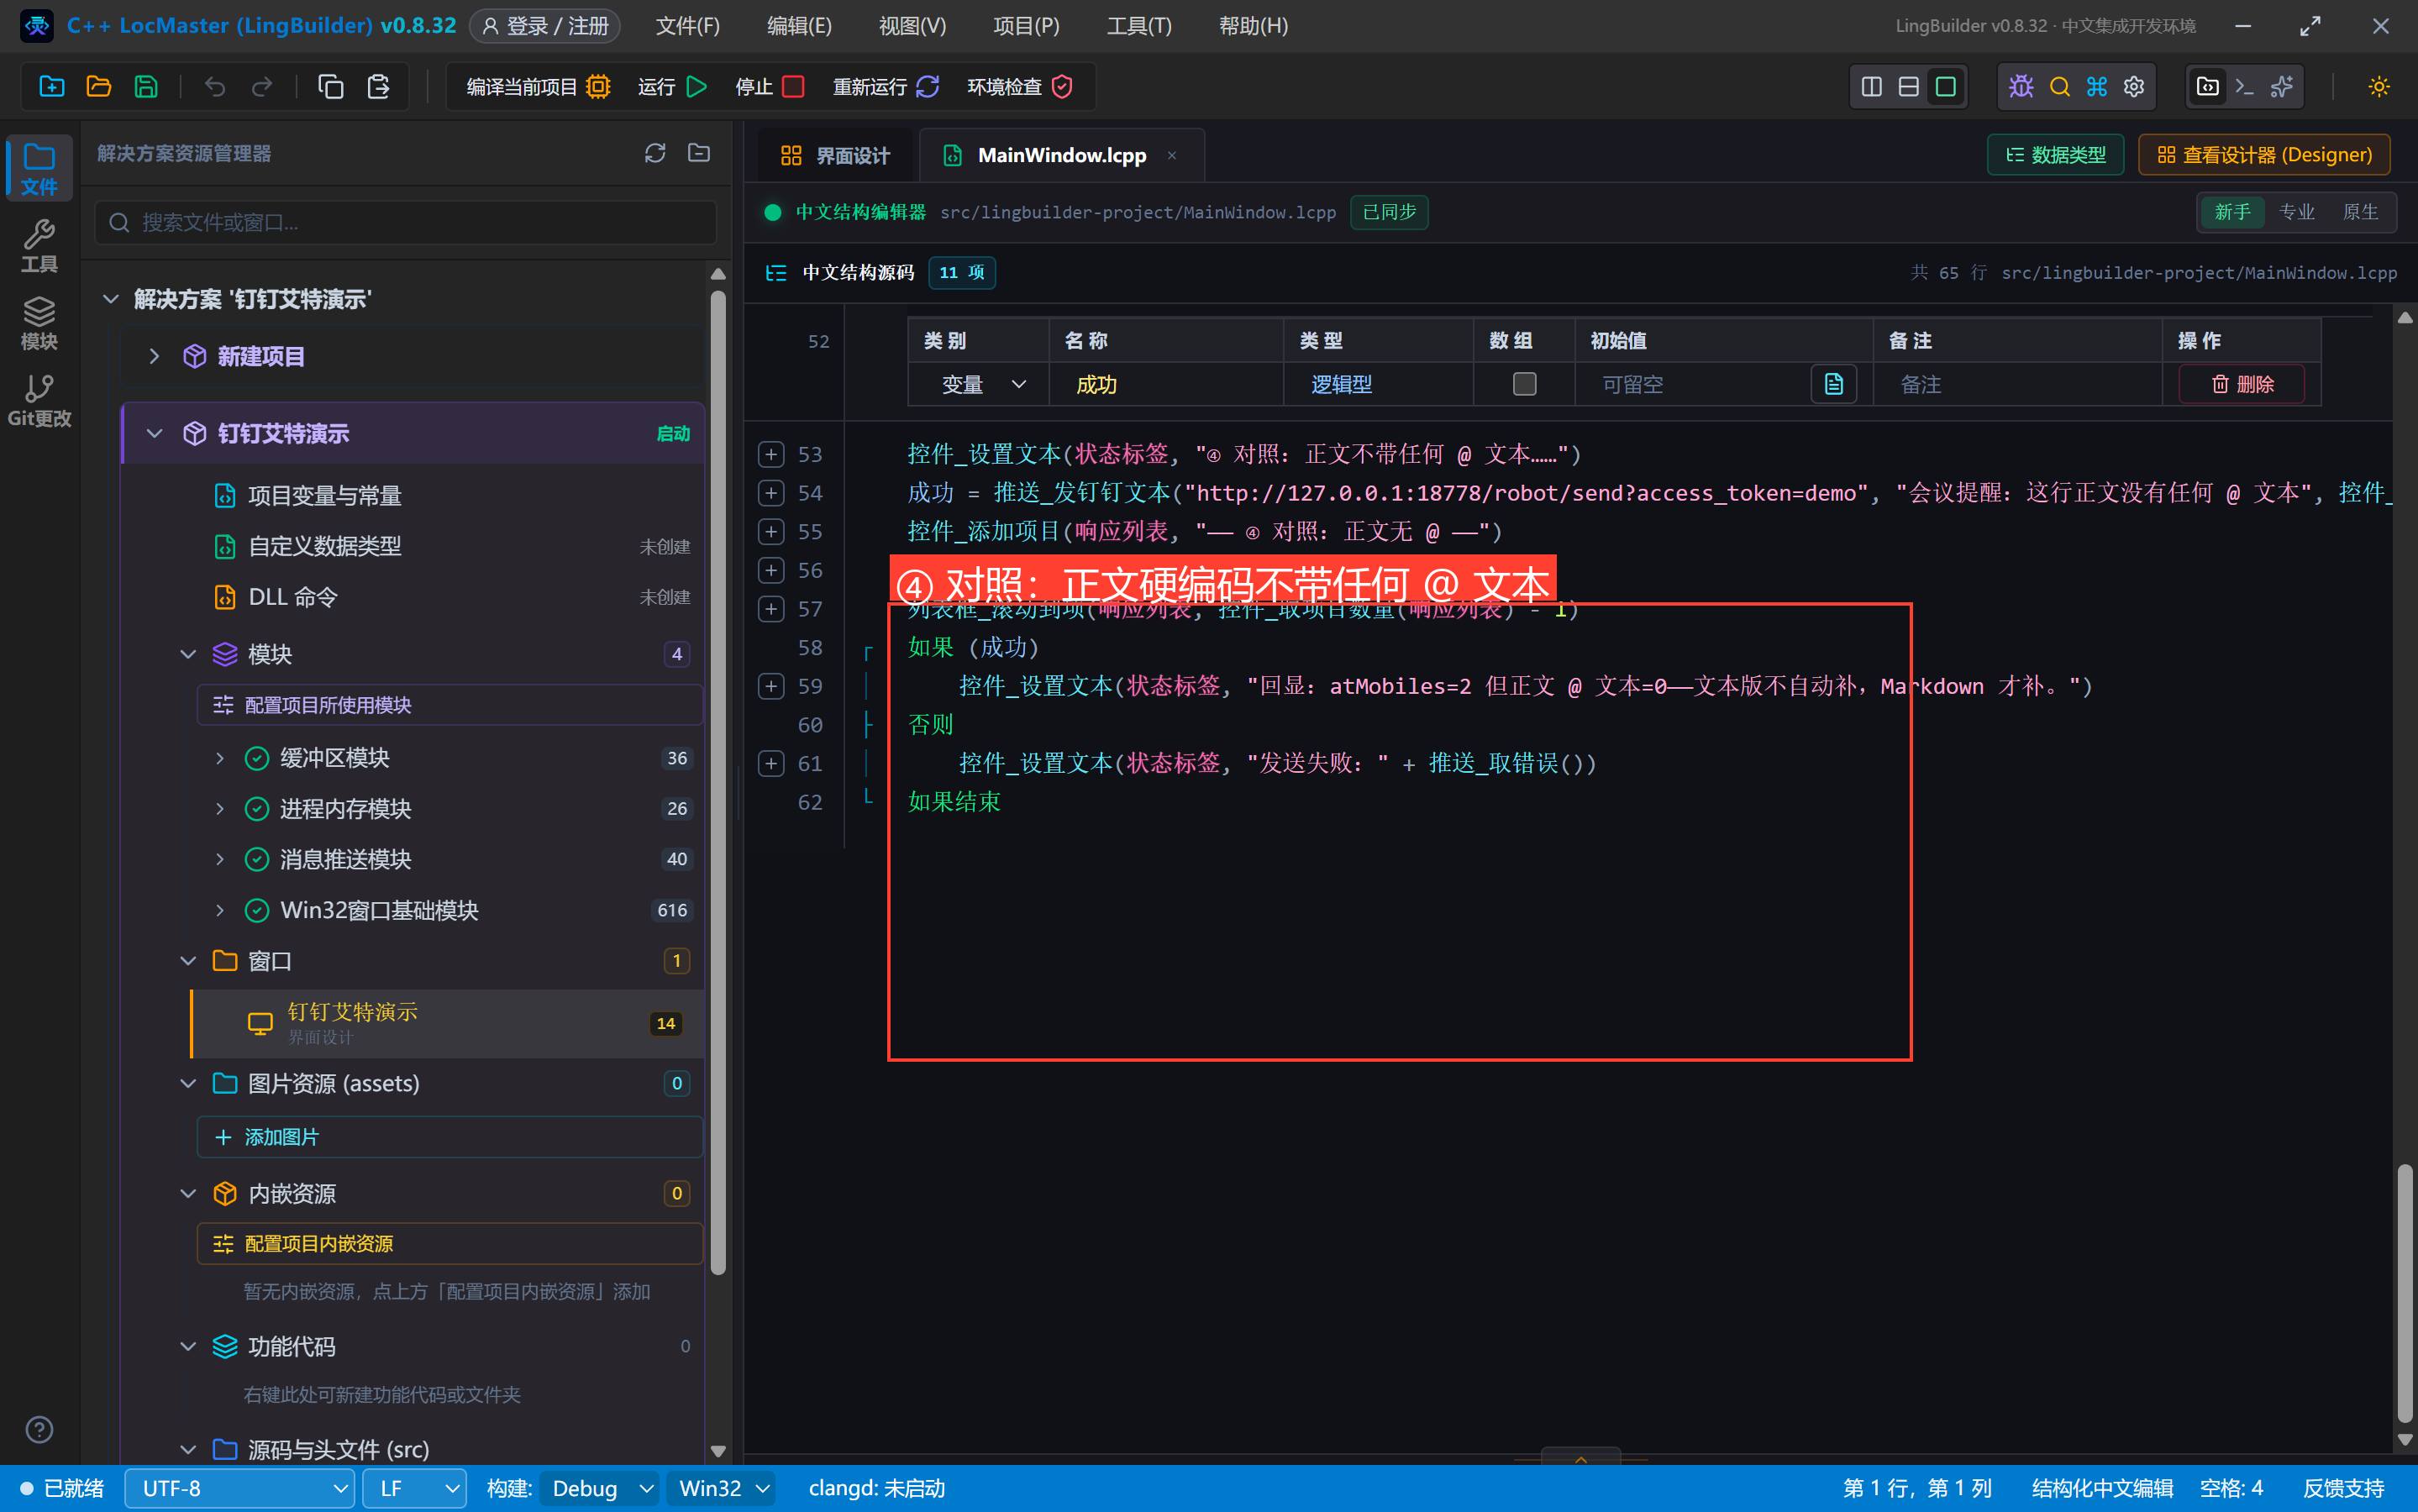Switch editor mode to 原生
This screenshot has height=1512, width=2418.
(x=2360, y=212)
